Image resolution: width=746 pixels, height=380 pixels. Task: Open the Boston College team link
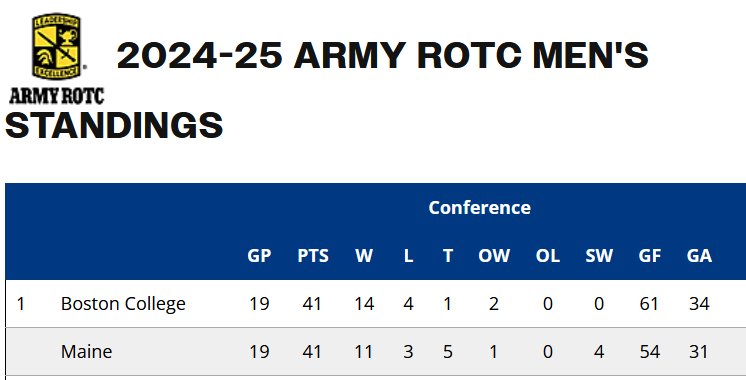point(123,303)
